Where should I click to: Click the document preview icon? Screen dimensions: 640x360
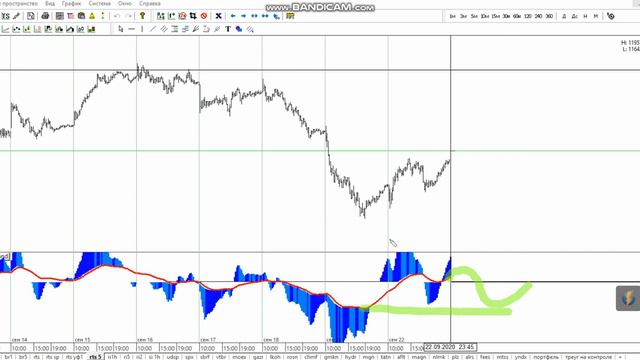(x=31, y=16)
